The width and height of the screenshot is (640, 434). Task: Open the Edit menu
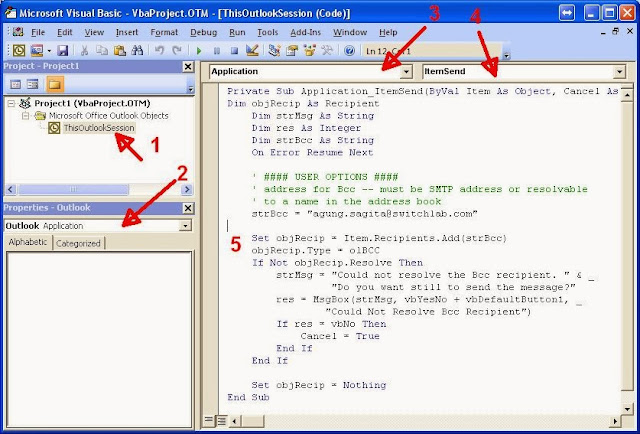(64, 32)
